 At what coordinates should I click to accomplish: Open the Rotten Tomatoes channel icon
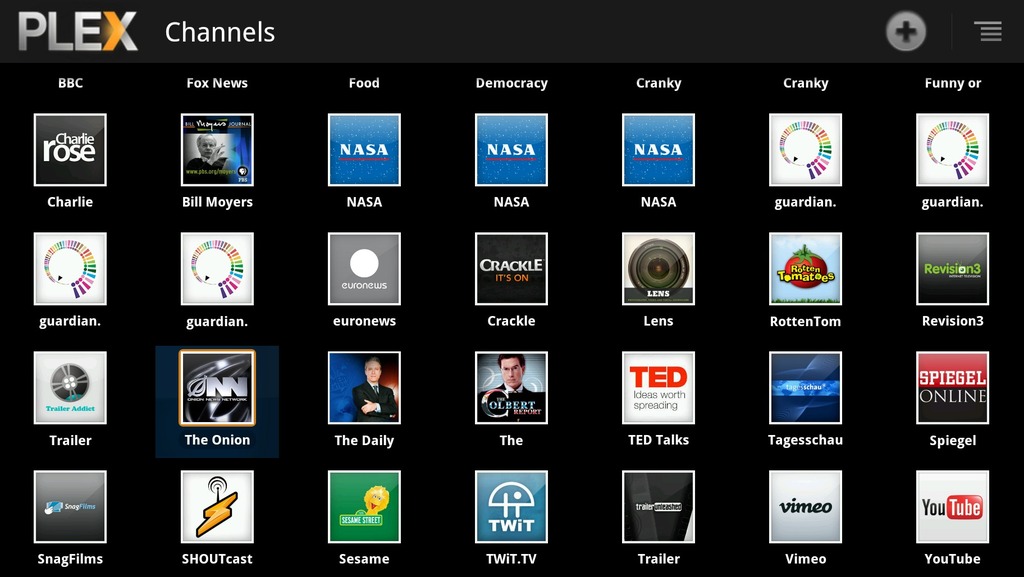(805, 268)
